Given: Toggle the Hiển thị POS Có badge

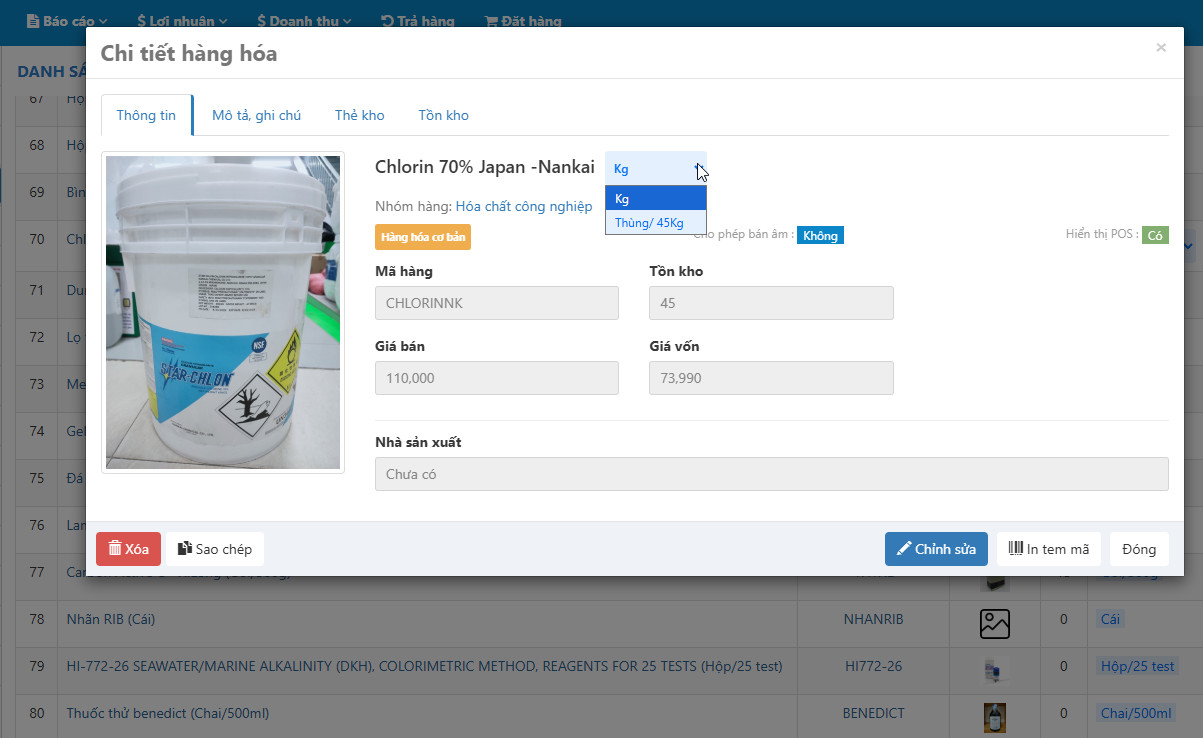Looking at the screenshot, I should 1155,235.
